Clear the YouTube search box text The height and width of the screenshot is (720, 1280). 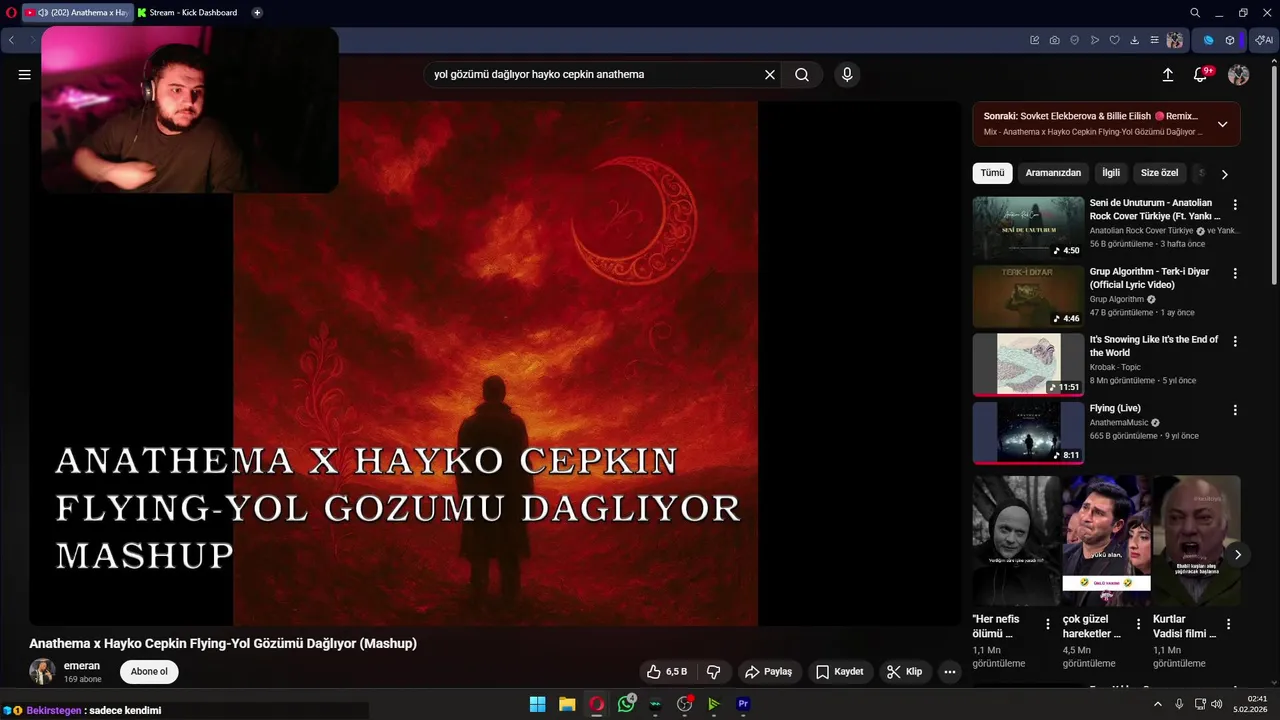[x=770, y=75]
